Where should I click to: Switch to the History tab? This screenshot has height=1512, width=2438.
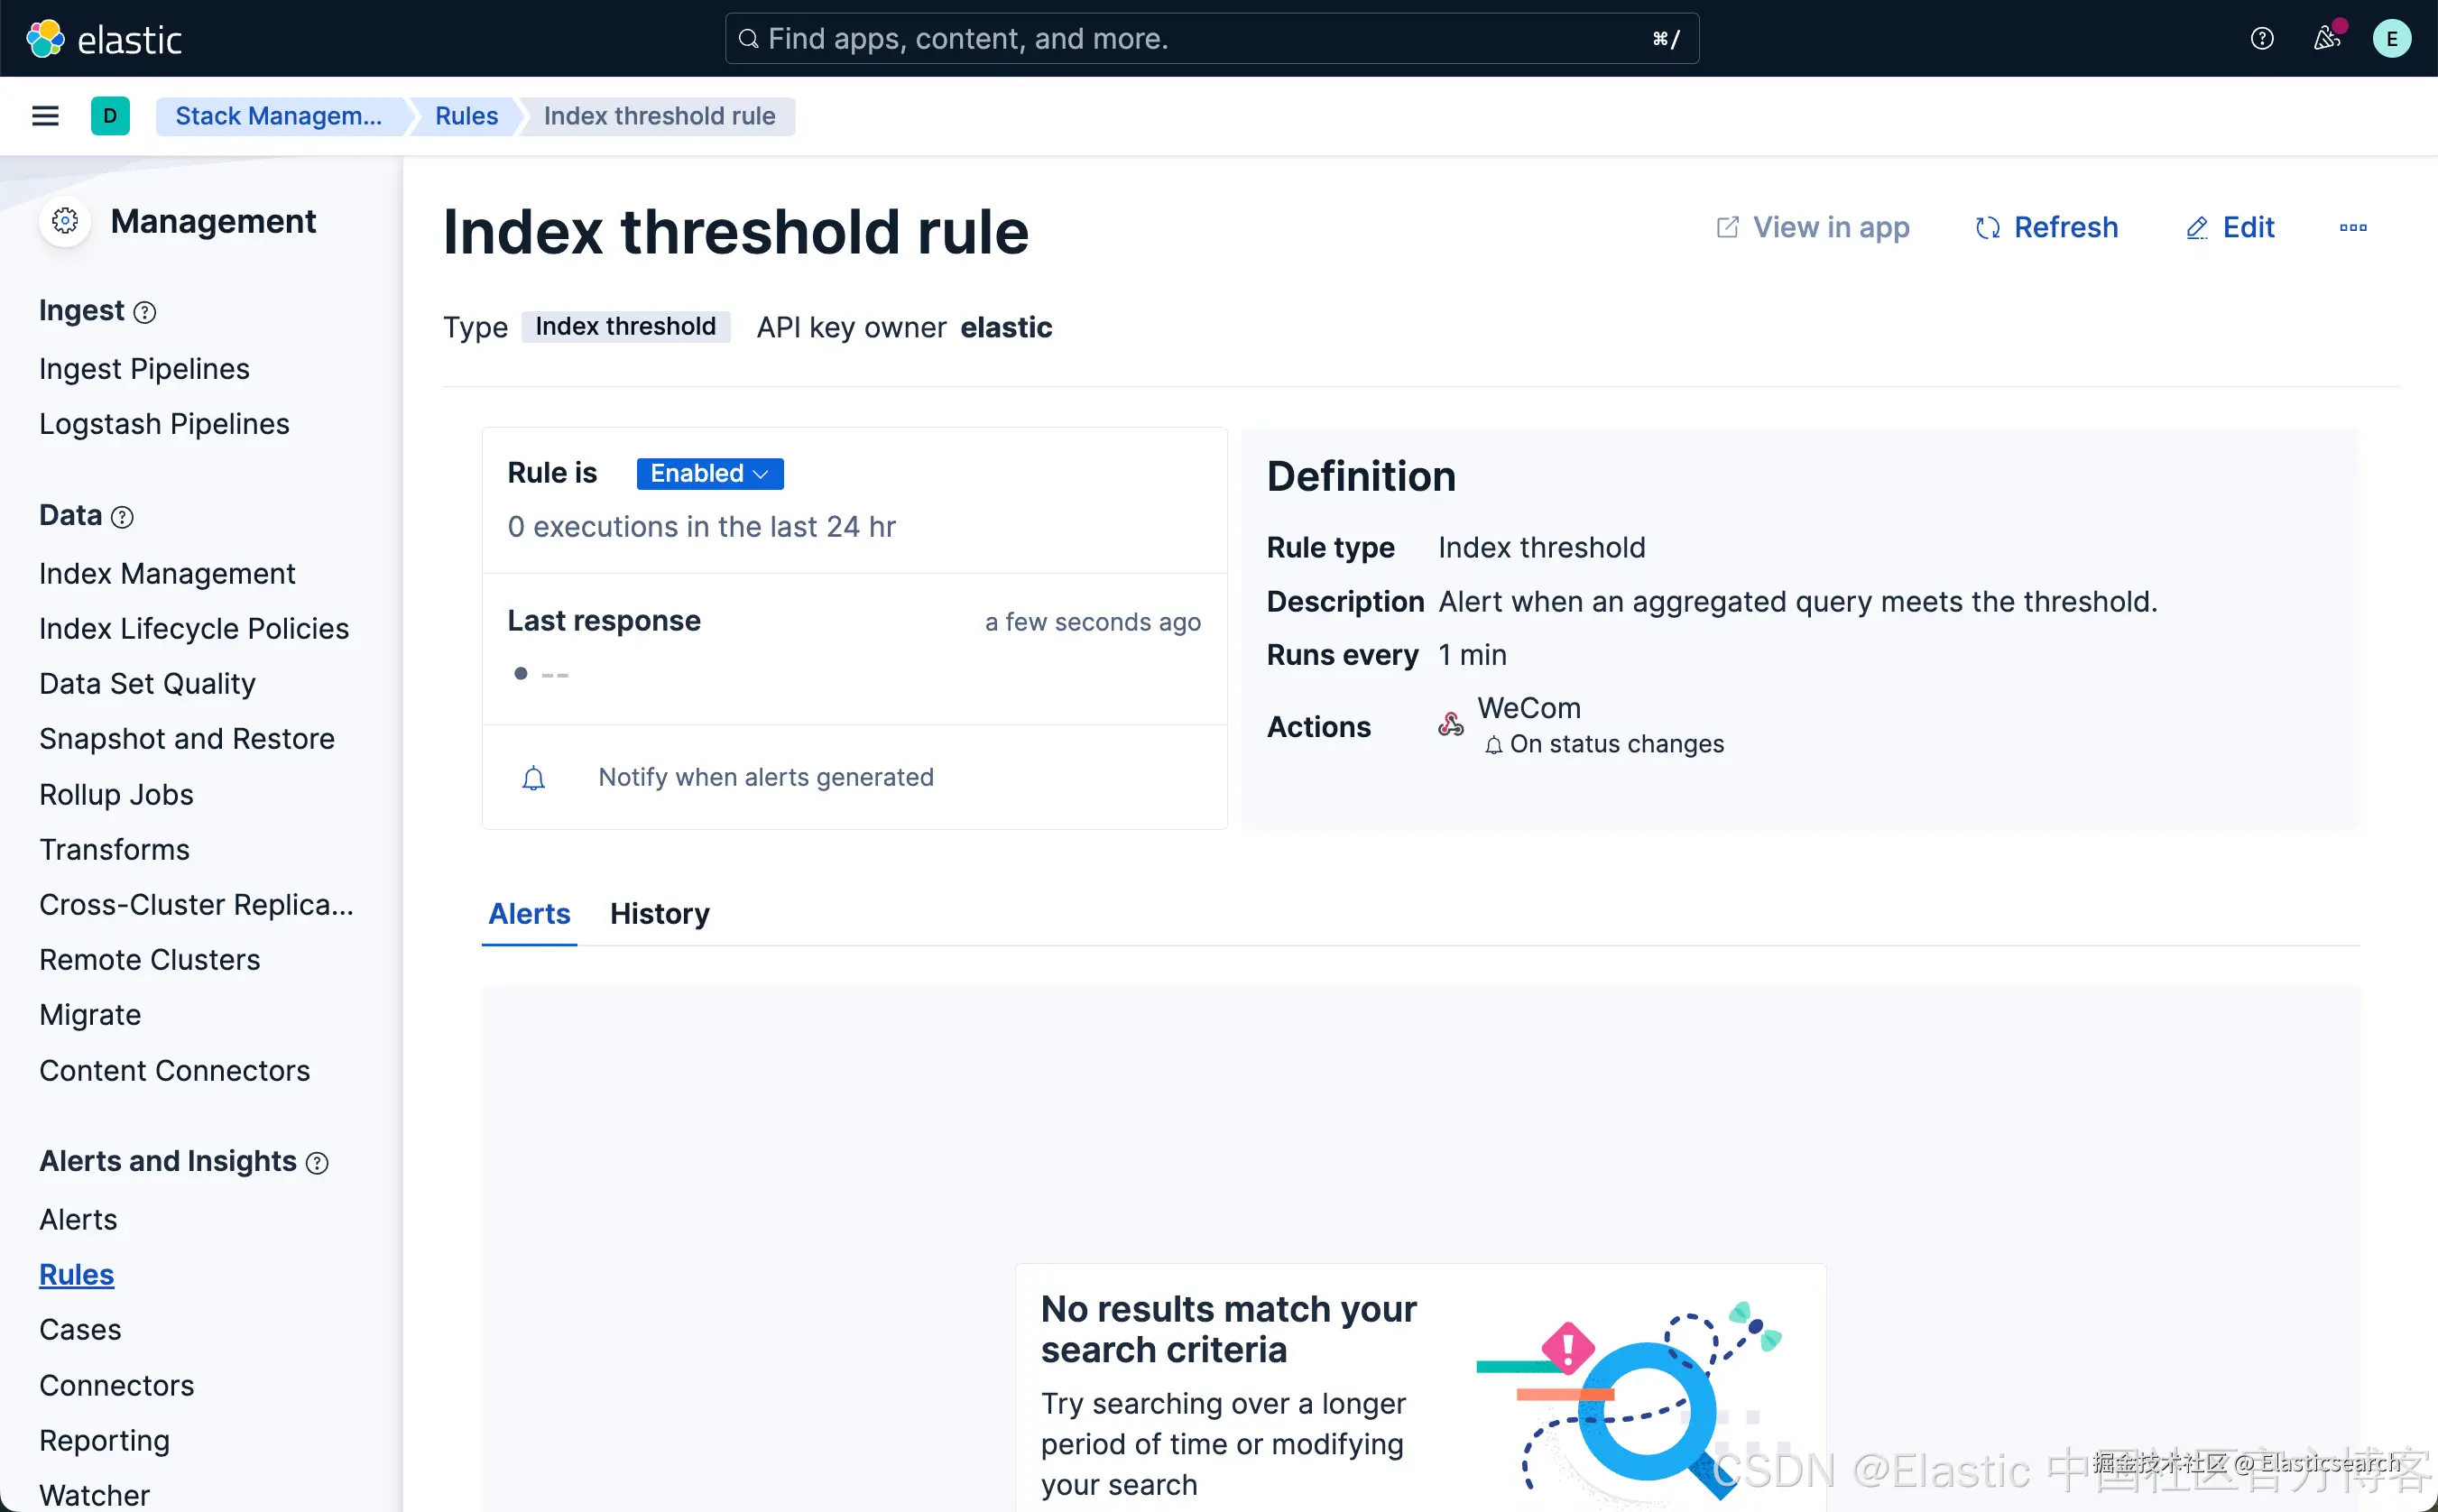659,914
